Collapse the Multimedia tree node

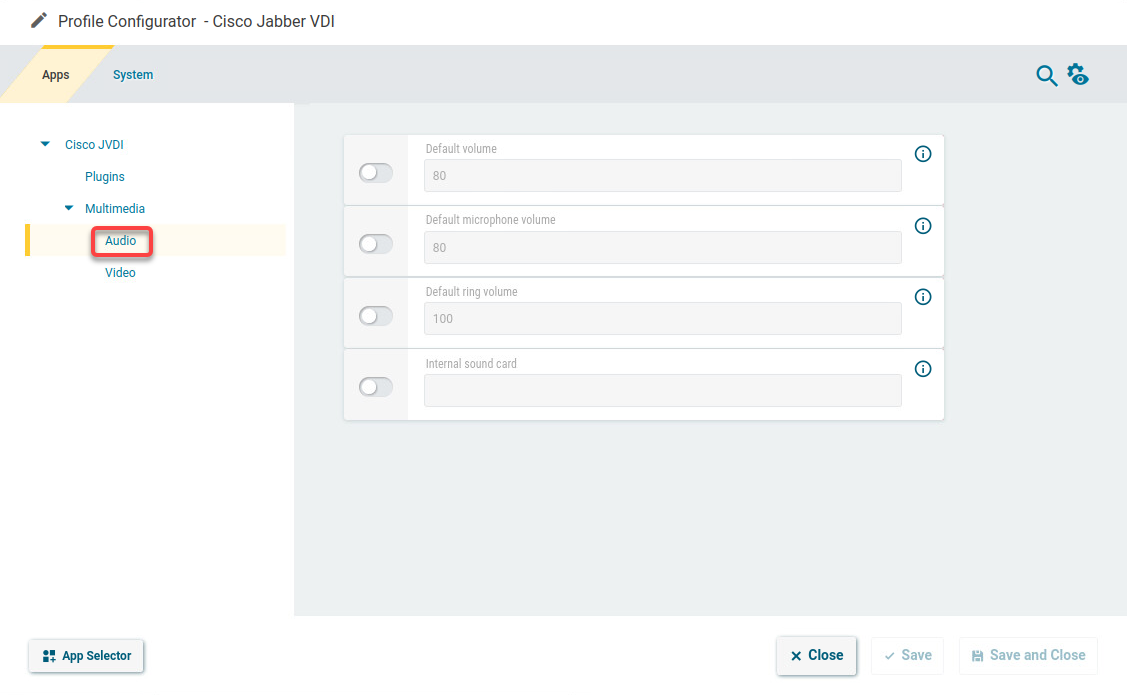[x=69, y=209]
